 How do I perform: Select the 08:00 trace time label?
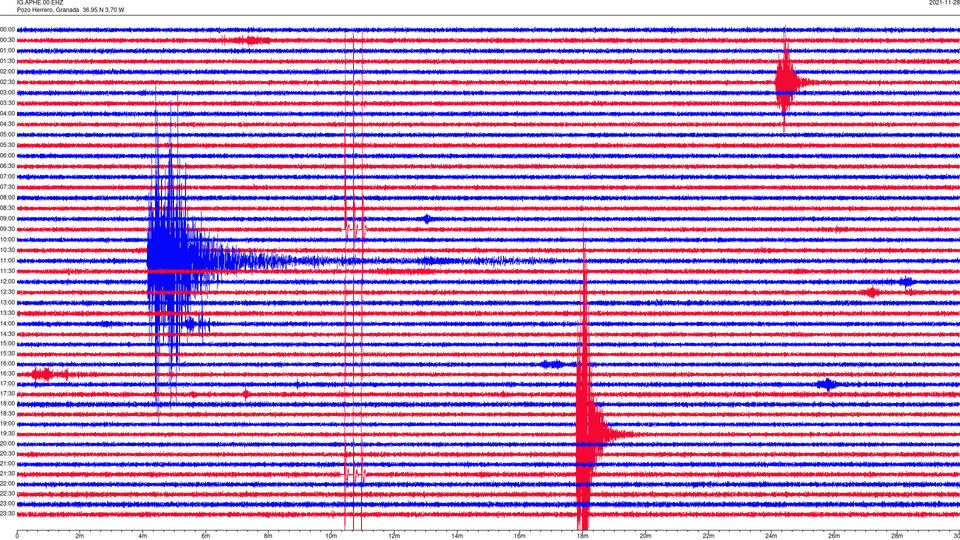pos(7,198)
